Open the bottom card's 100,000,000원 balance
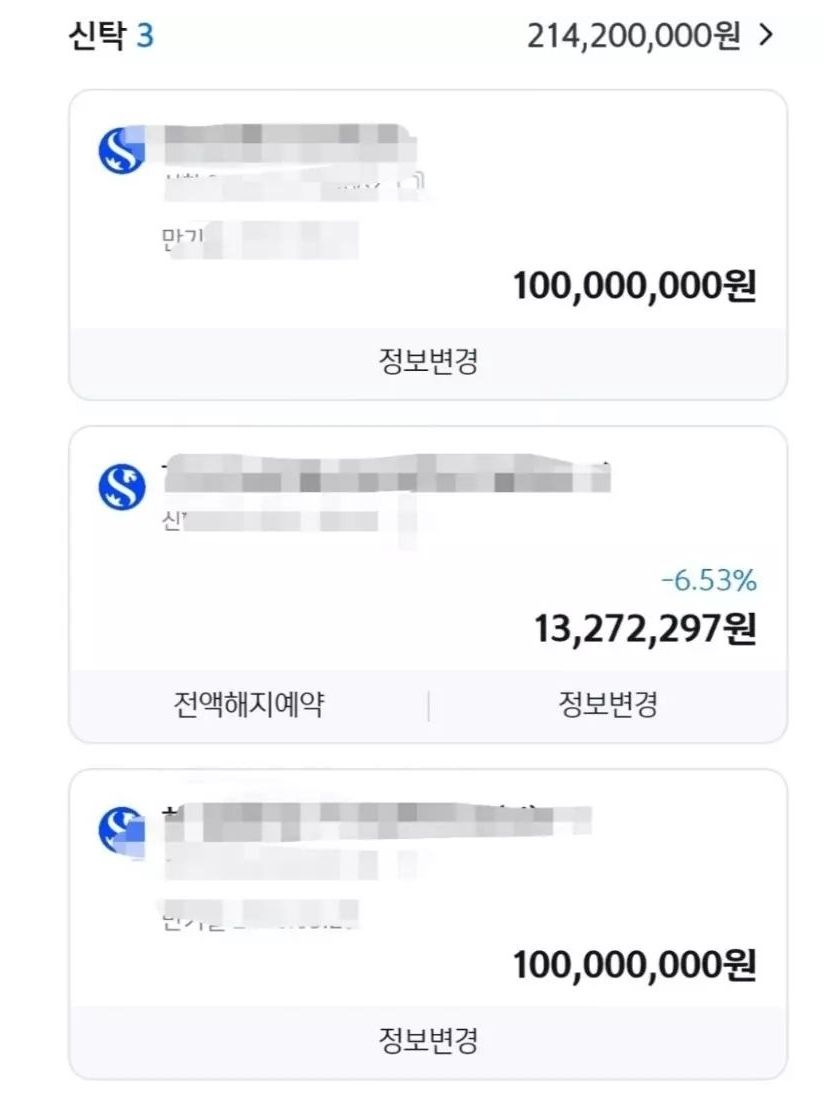Viewport: 824px width, 1103px height. (635, 965)
